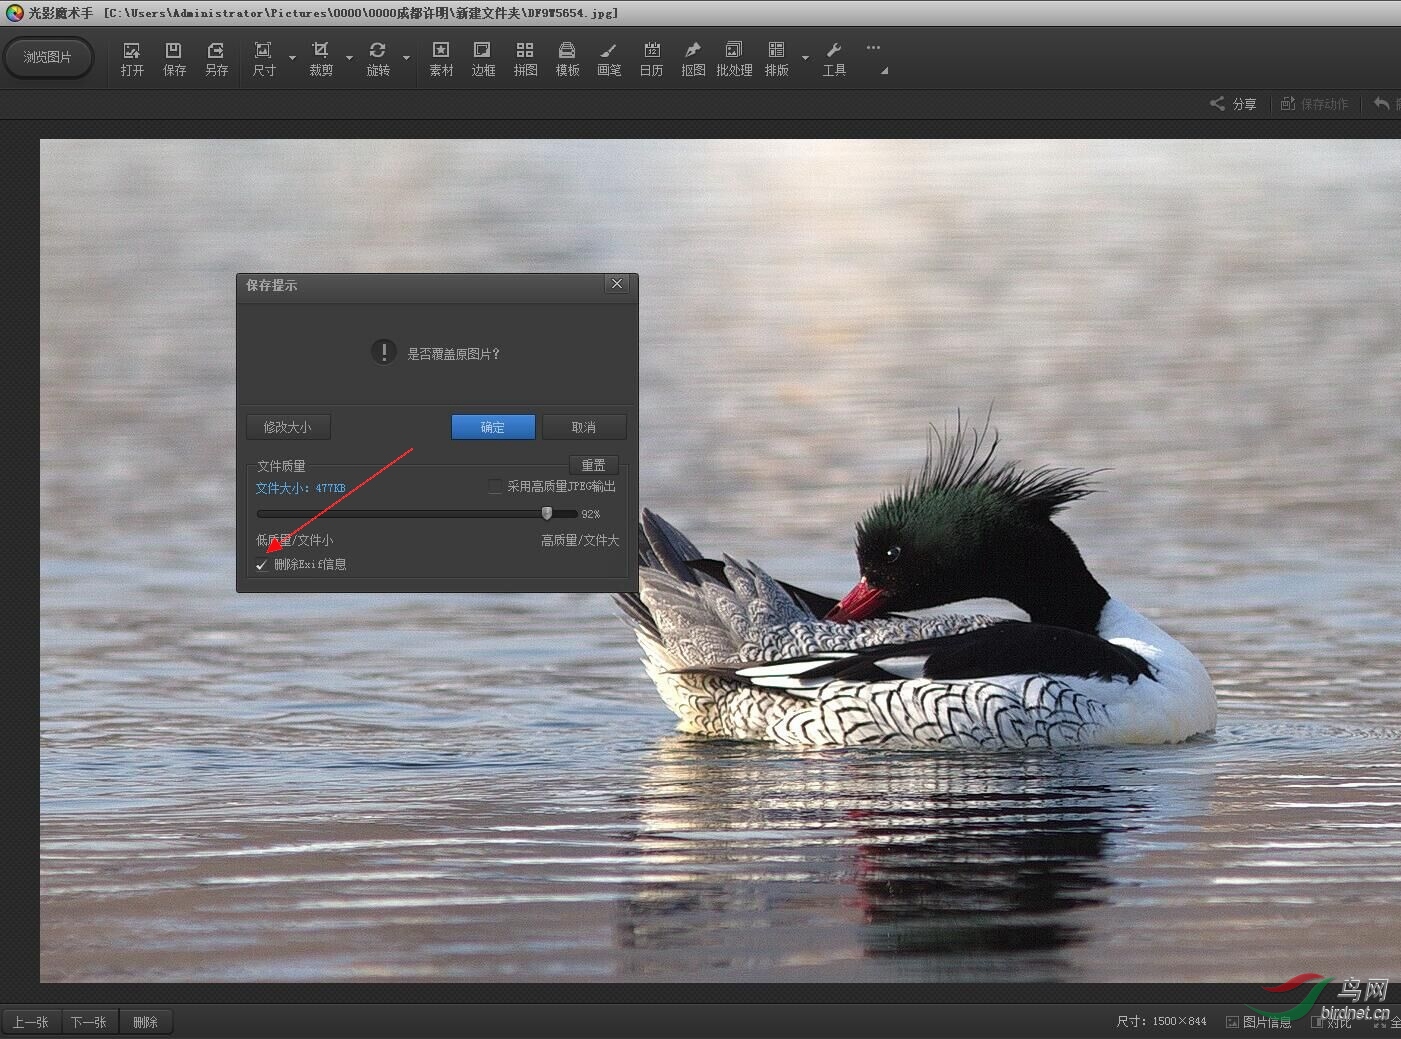Cancel saving with 取消 button
The width and height of the screenshot is (1401, 1039).
pos(584,427)
